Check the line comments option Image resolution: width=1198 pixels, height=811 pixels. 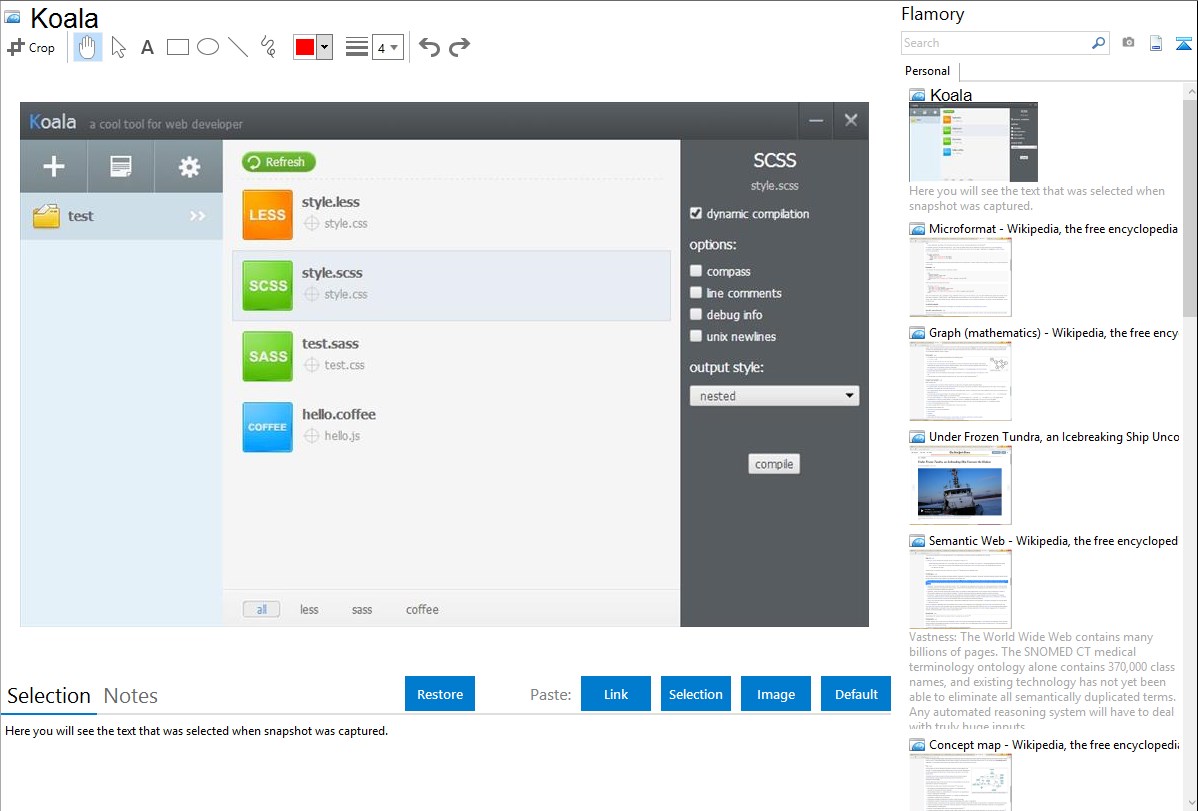696,293
